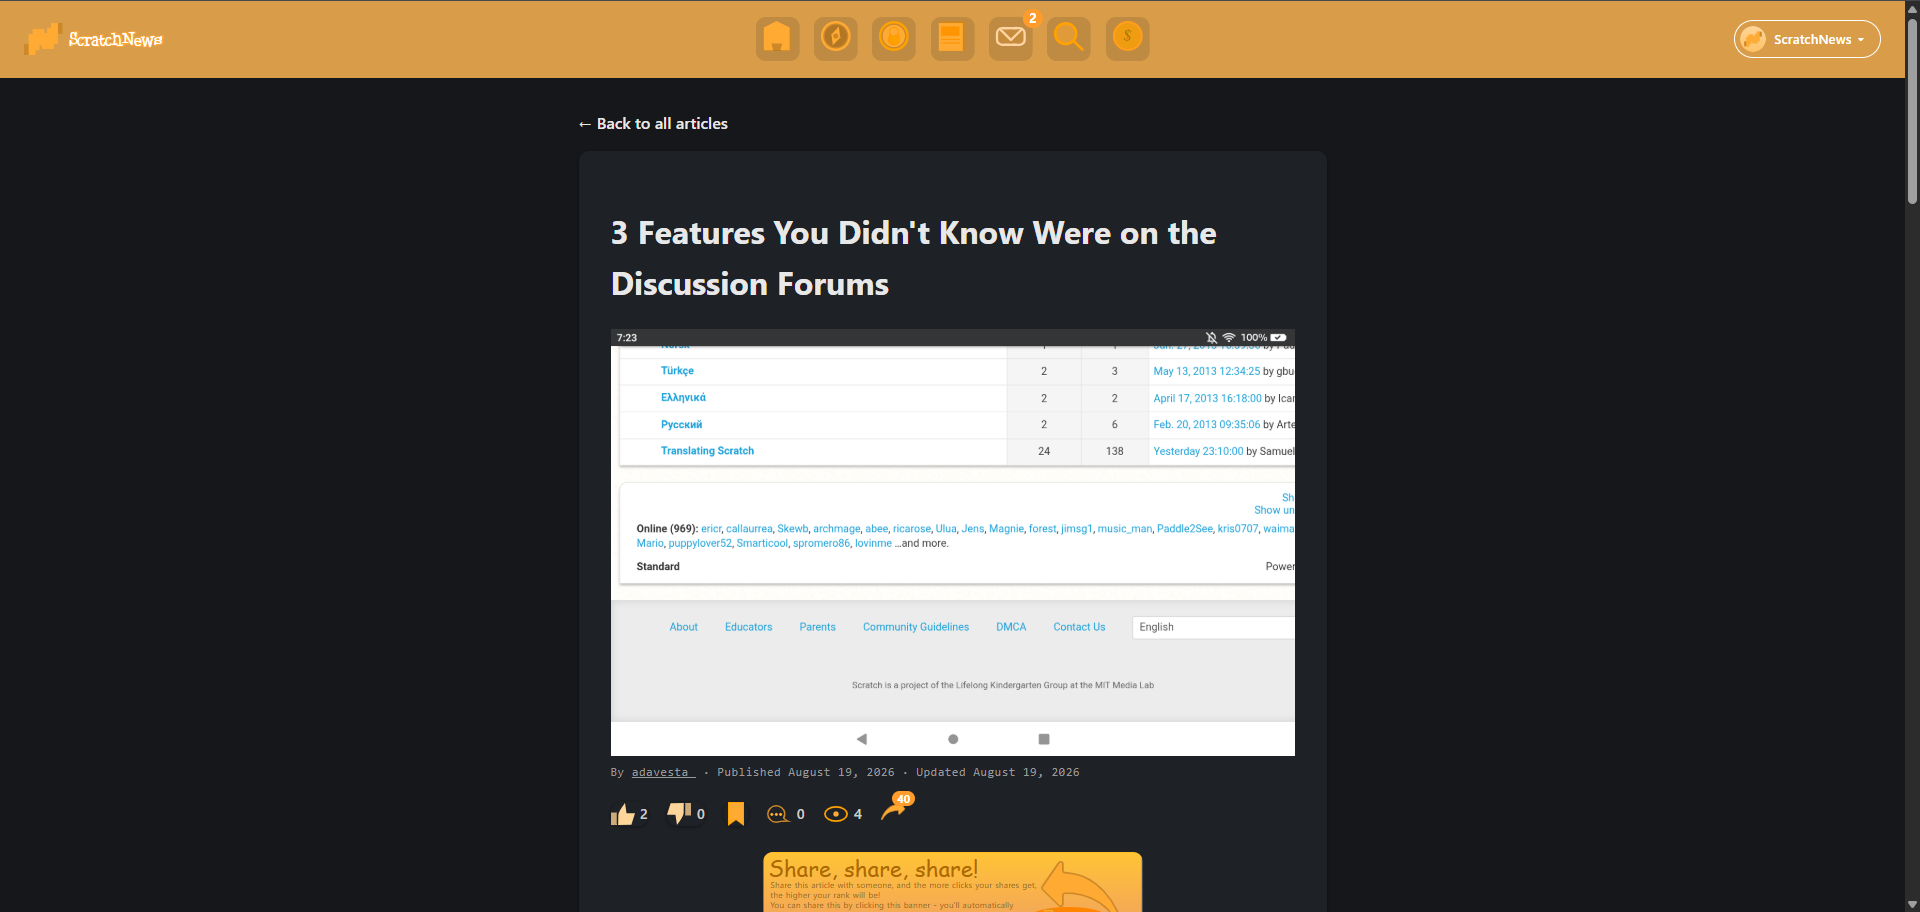
Task: Open the comments speech bubble icon
Action: pyautogui.click(x=777, y=814)
